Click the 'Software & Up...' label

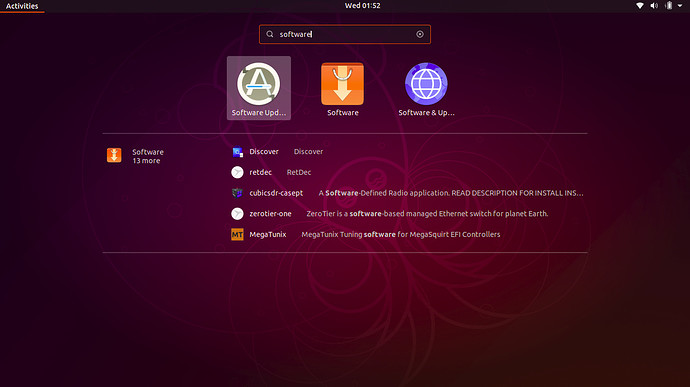(x=426, y=113)
